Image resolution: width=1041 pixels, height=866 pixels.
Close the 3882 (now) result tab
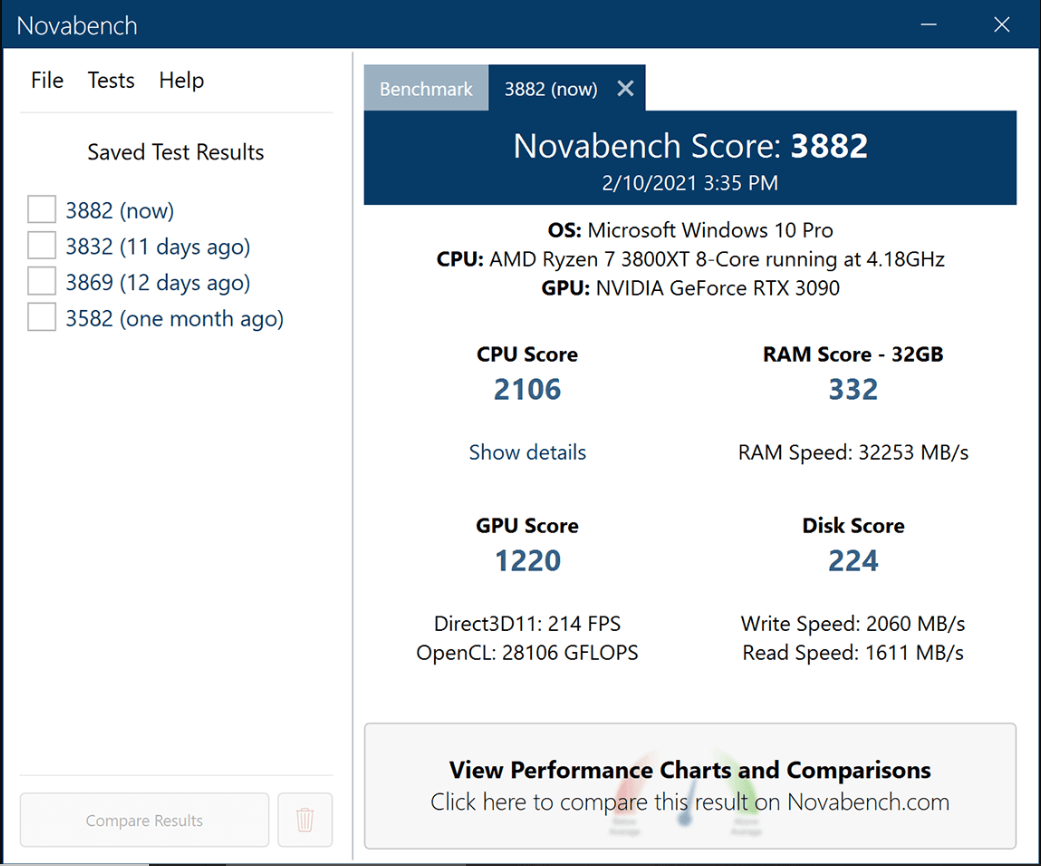point(625,88)
